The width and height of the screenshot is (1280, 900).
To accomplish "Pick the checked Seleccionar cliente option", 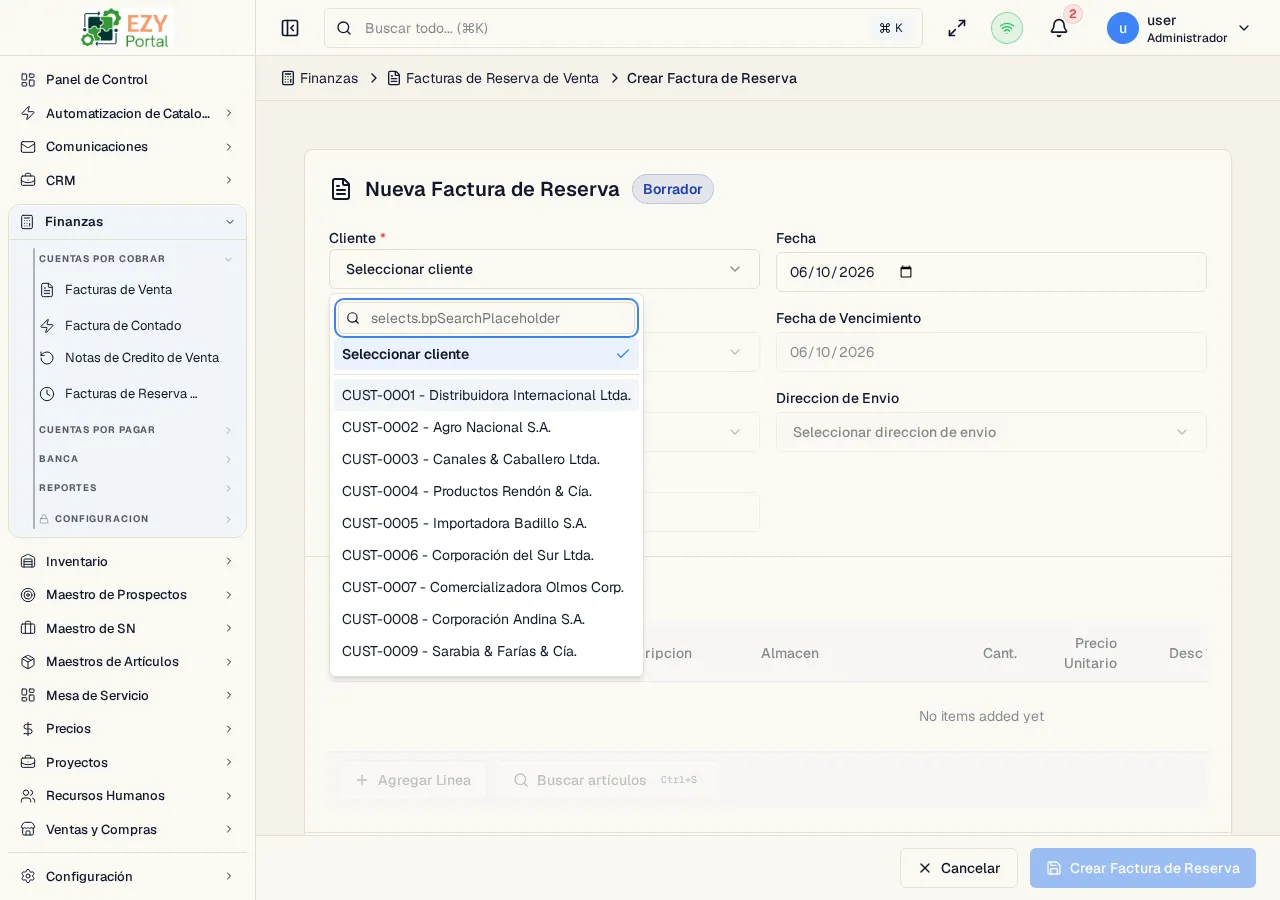I will 486,354.
